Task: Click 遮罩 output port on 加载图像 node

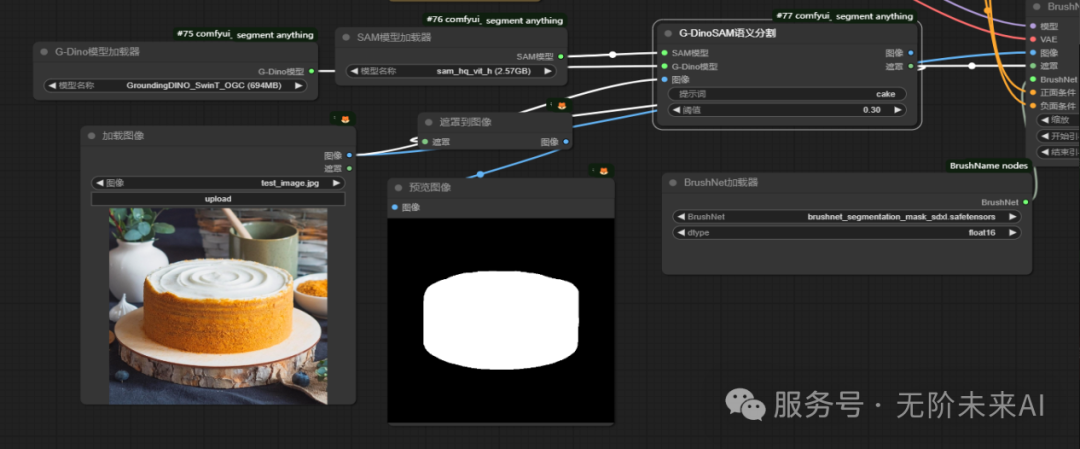Action: [x=349, y=168]
